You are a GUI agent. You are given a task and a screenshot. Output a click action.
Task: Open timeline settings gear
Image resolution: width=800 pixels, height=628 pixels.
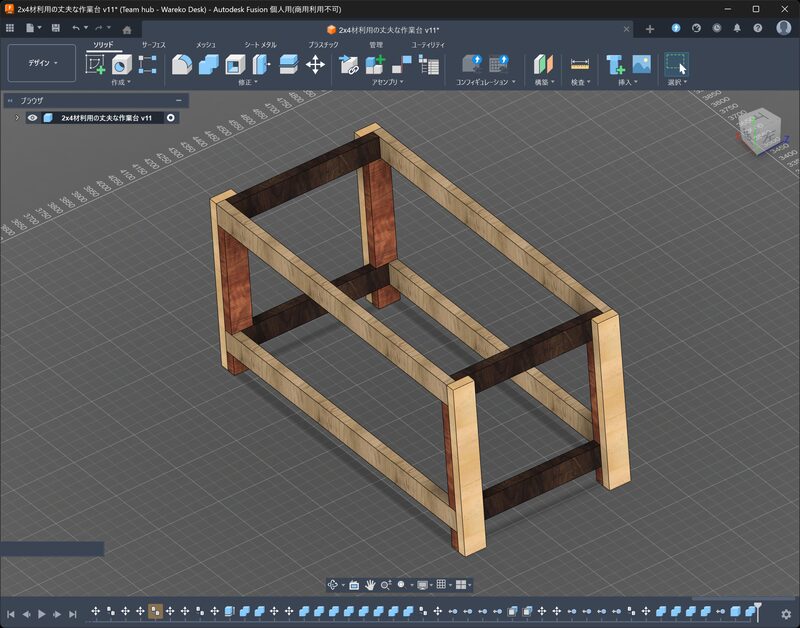coord(786,613)
